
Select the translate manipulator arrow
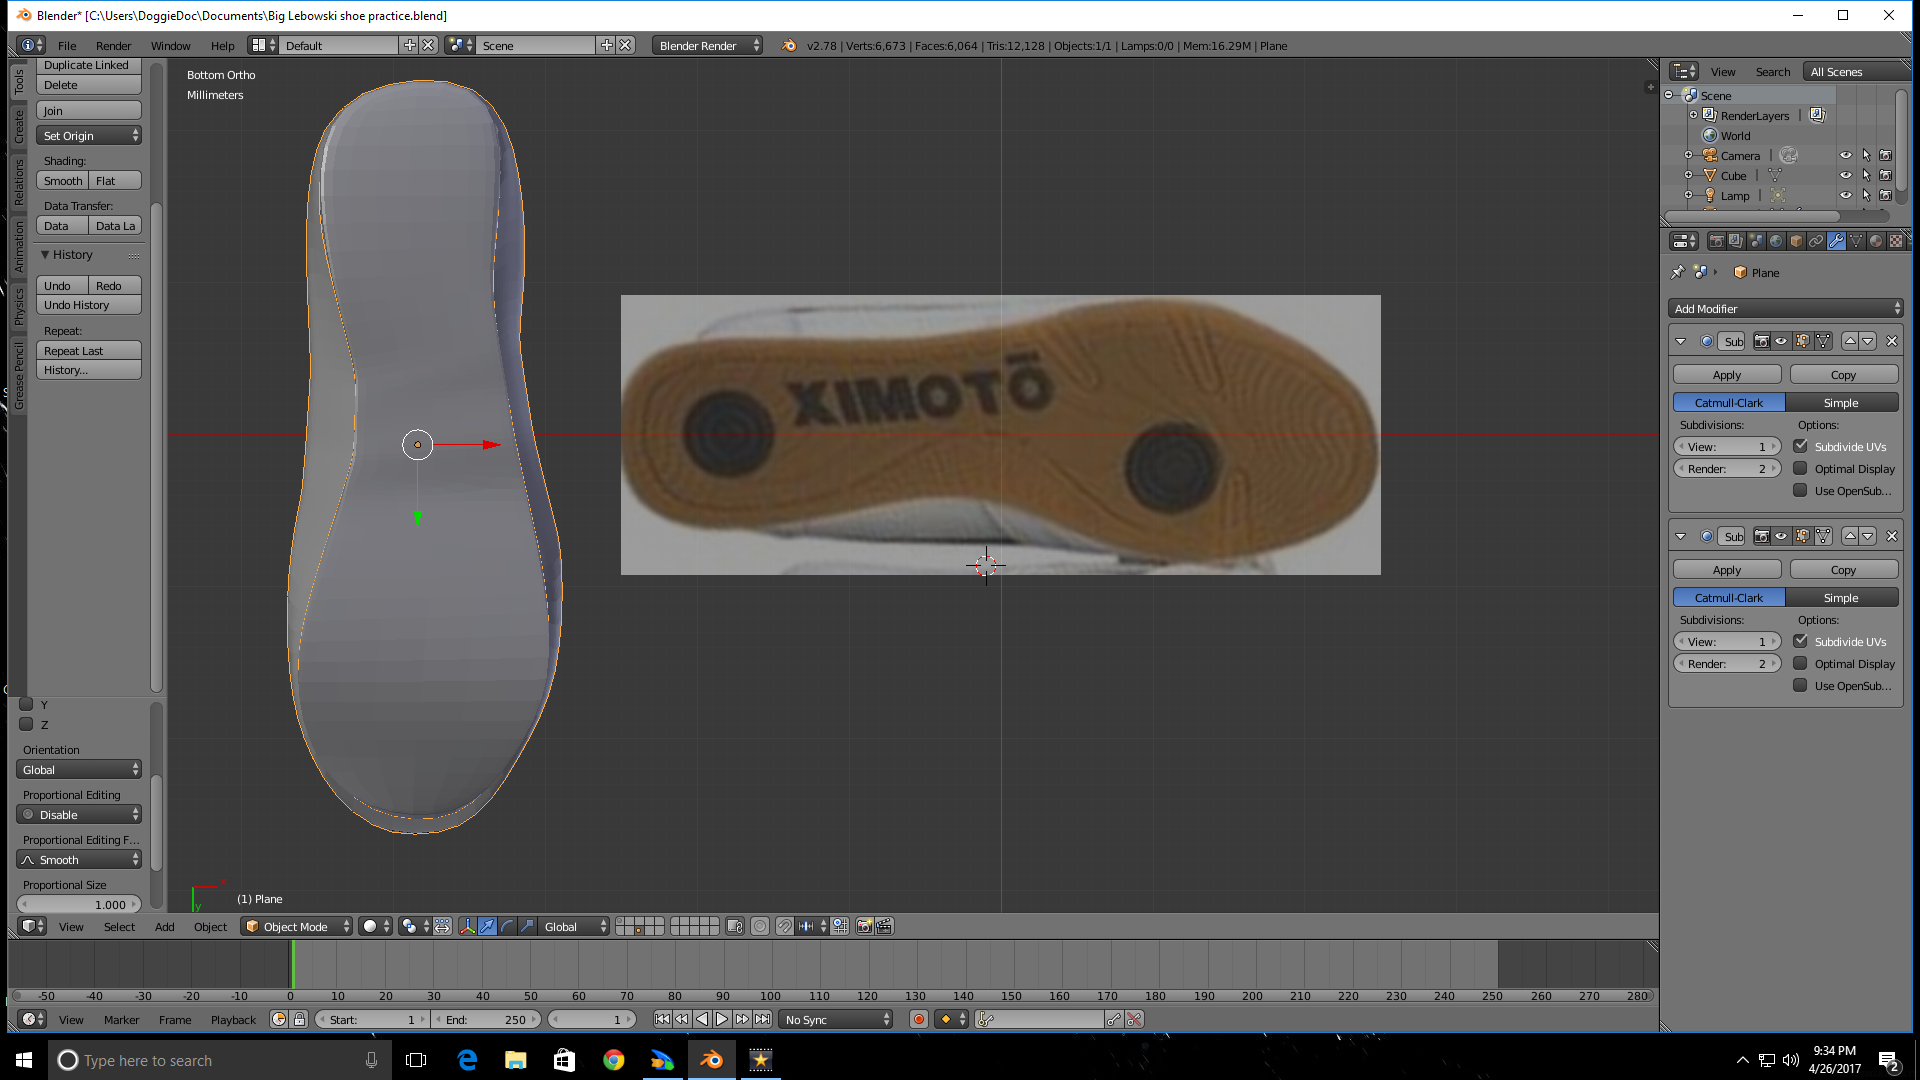tap(487, 926)
